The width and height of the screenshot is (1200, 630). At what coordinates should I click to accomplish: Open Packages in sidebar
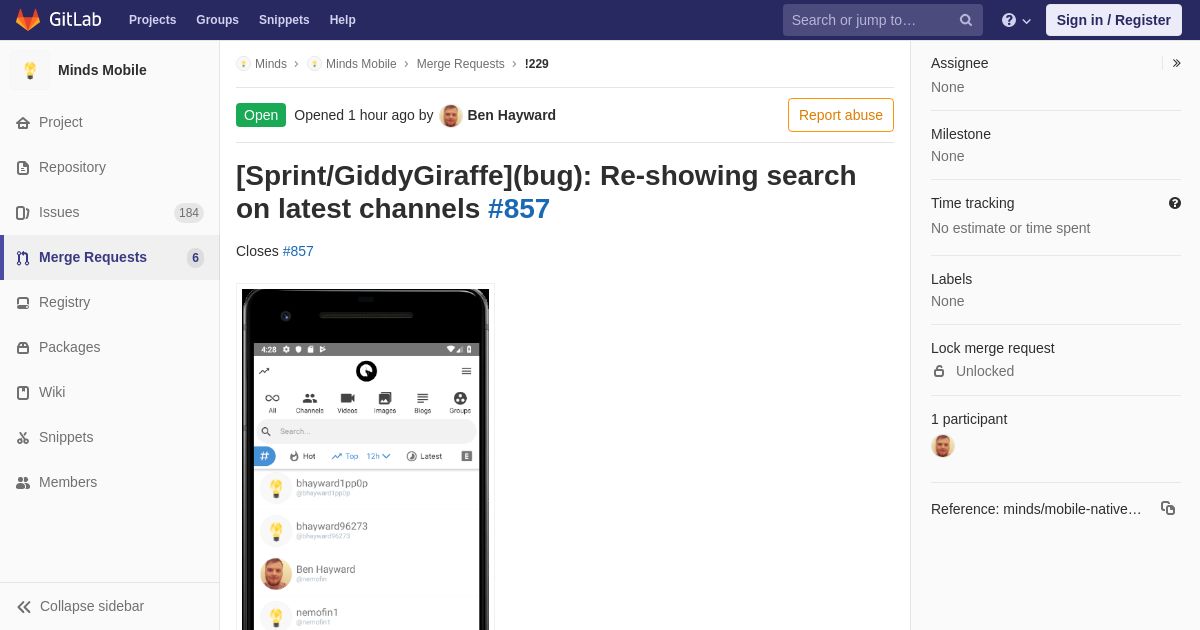pyautogui.click(x=110, y=347)
